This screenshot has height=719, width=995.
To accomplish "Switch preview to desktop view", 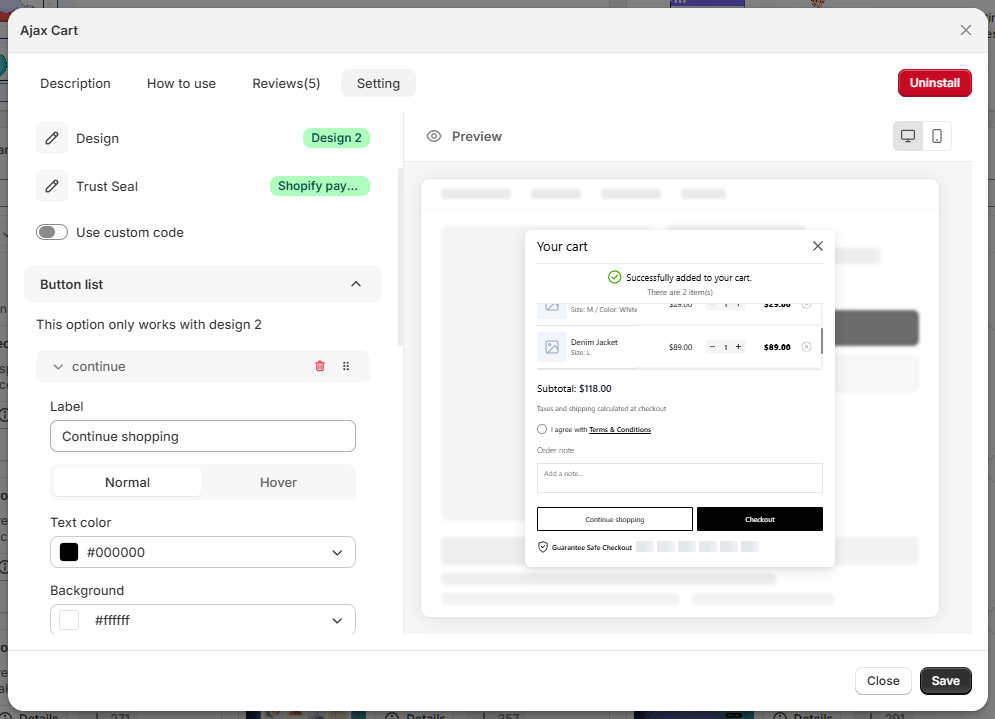I will (908, 136).
